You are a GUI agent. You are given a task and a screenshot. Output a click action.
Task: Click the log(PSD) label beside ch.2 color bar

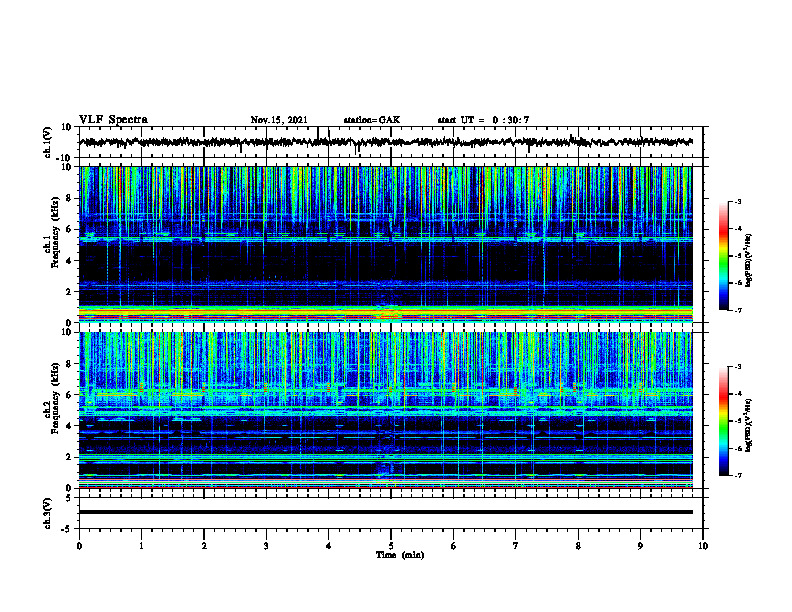(749, 425)
